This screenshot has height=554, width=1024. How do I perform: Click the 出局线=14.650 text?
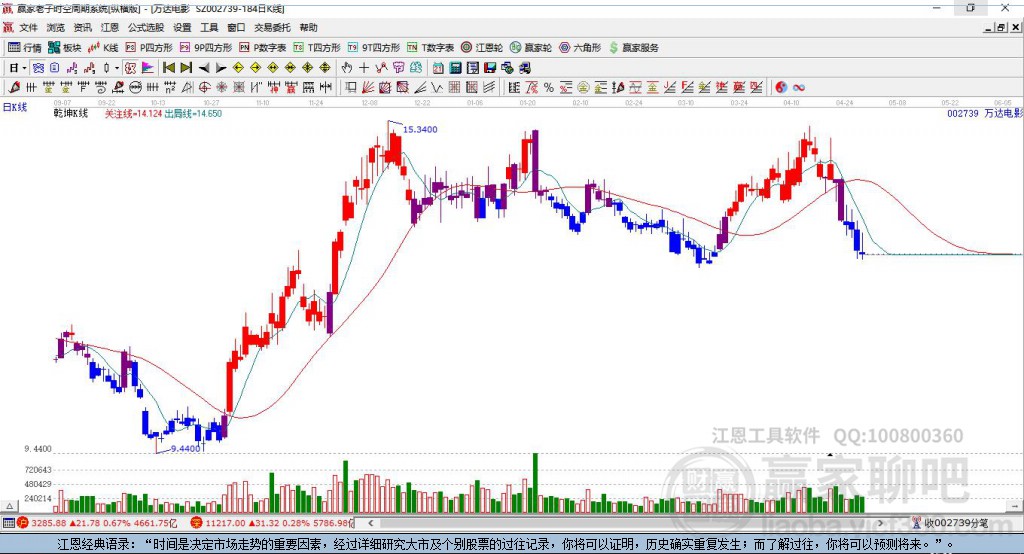point(193,113)
